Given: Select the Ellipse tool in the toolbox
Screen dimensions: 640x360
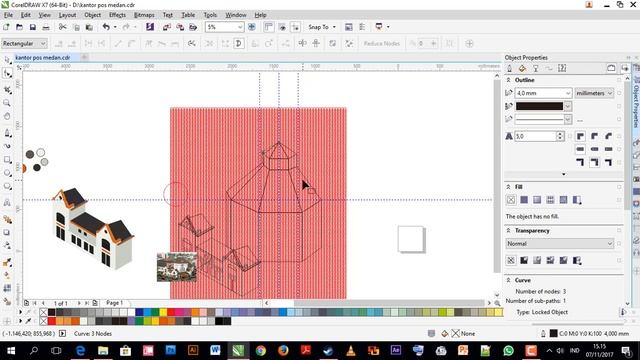Looking at the screenshot, I should pyautogui.click(x=7, y=173).
